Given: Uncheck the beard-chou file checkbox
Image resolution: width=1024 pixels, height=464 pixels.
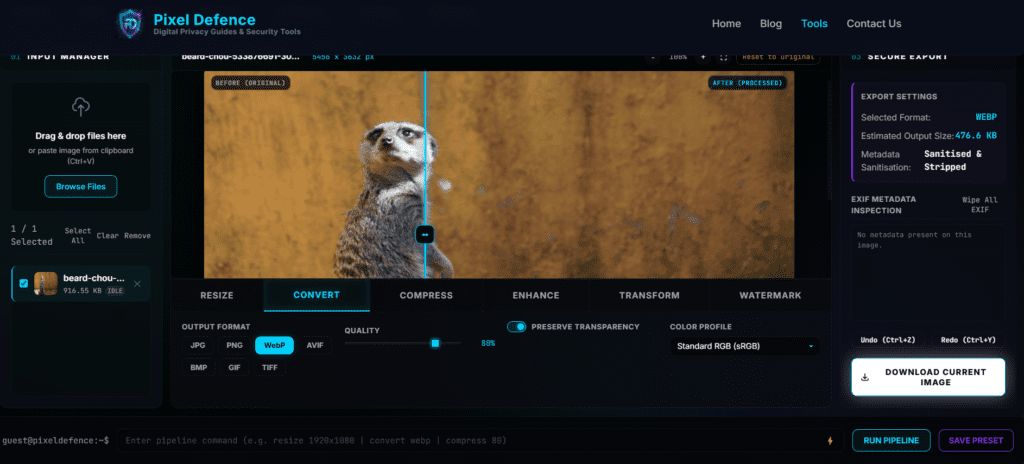Looking at the screenshot, I should coord(24,283).
